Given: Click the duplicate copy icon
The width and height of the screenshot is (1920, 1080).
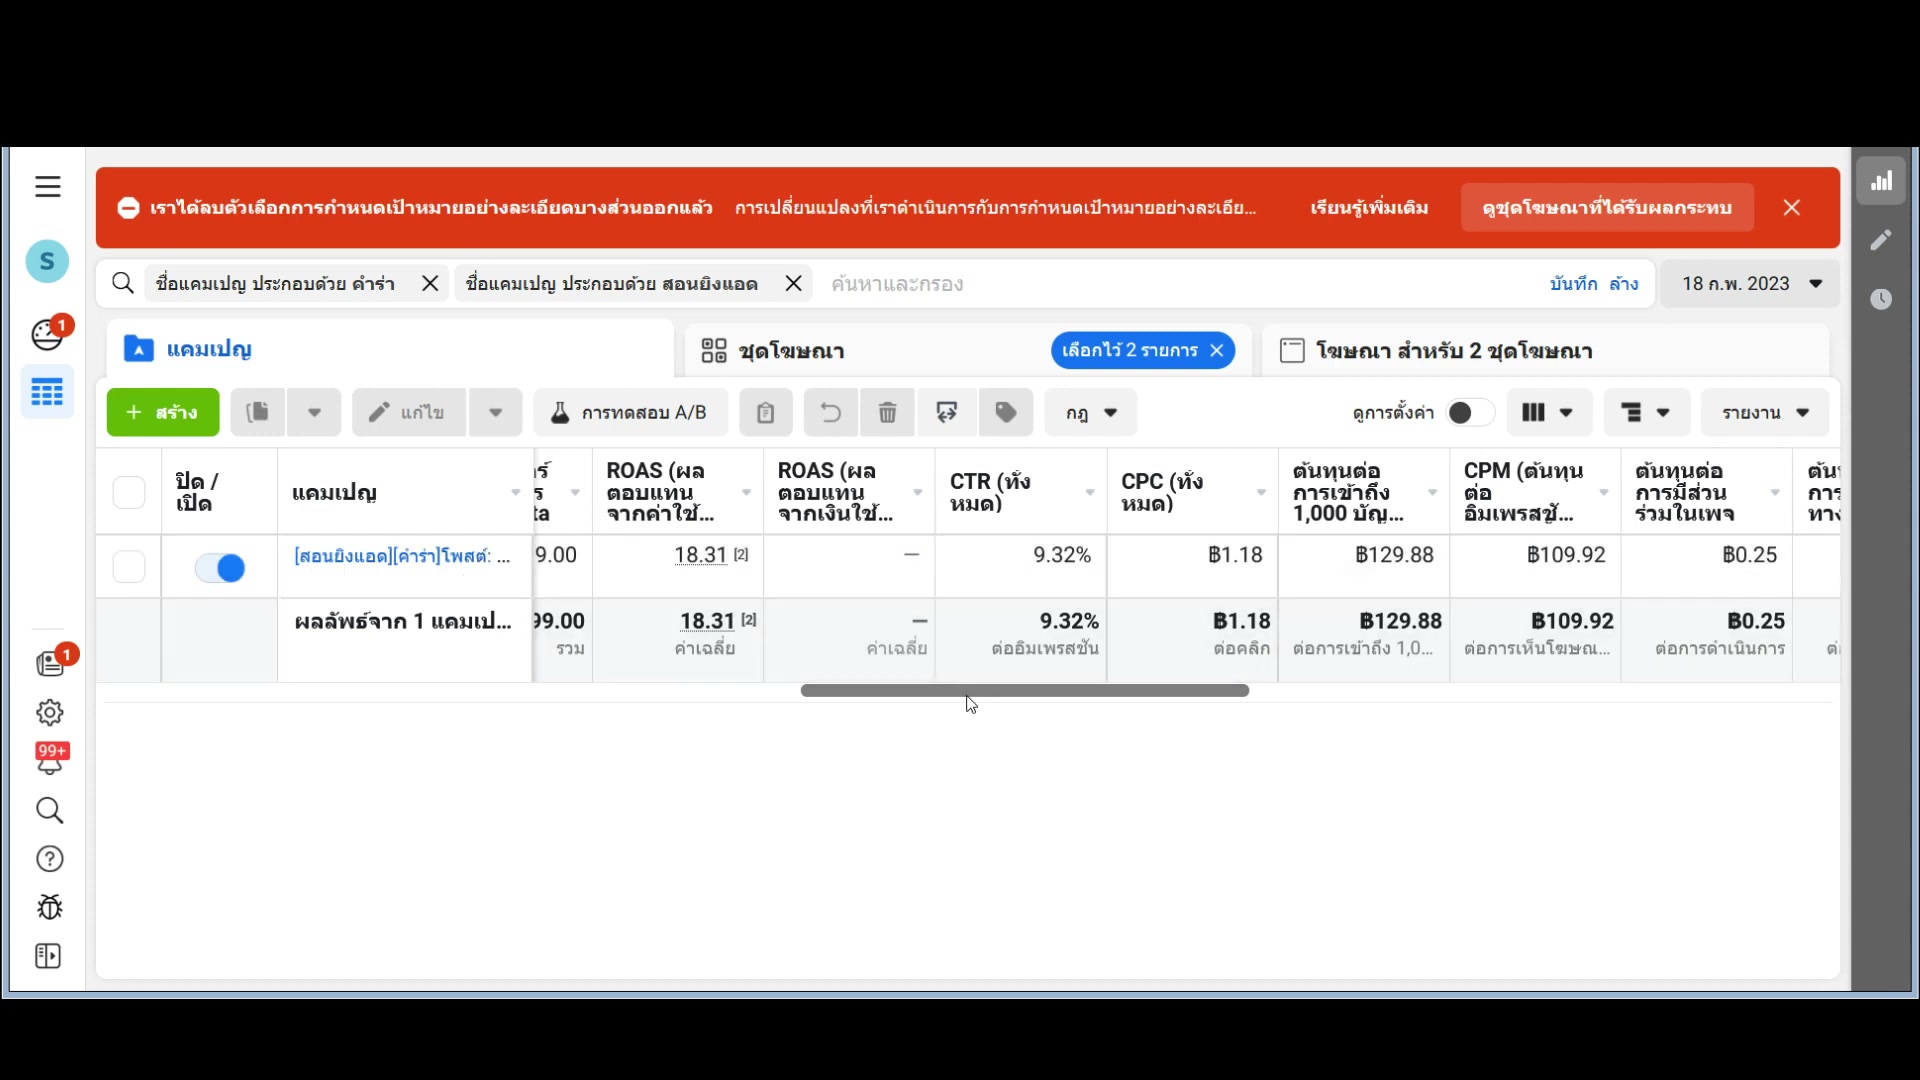Looking at the screenshot, I should click(258, 413).
